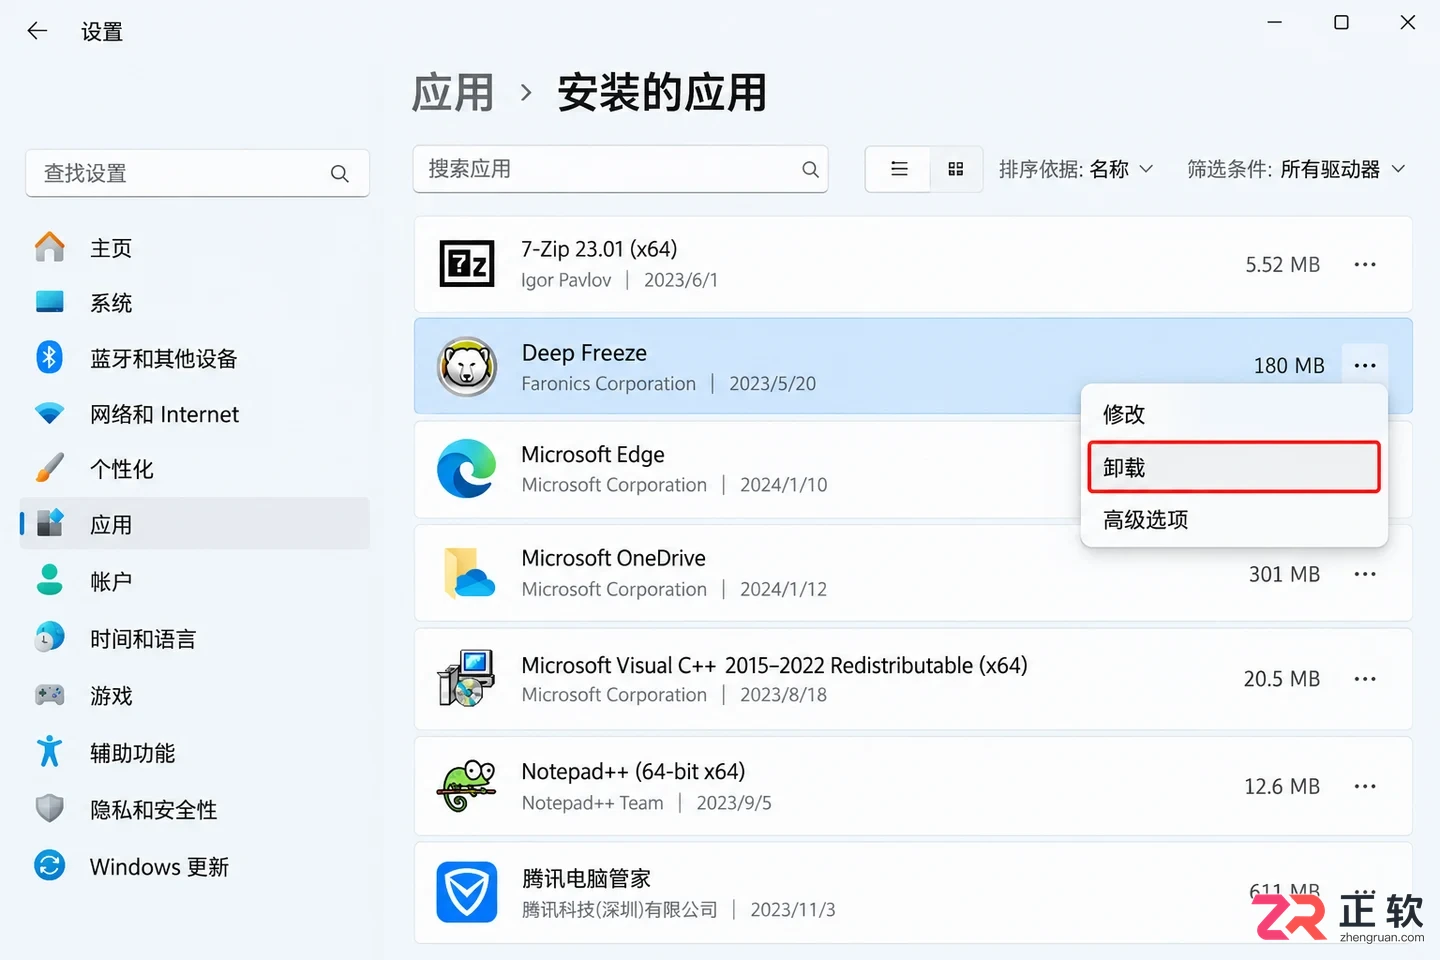This screenshot has height=960, width=1440.
Task: Choose 卸载 to uninstall Deep Freeze
Action: click(x=1234, y=467)
